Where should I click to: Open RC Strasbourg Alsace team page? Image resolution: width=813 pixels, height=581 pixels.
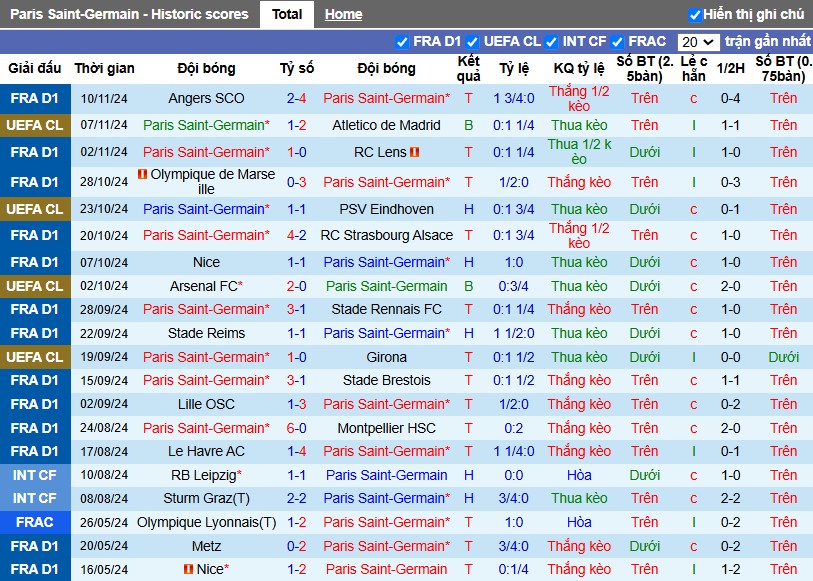coord(386,235)
